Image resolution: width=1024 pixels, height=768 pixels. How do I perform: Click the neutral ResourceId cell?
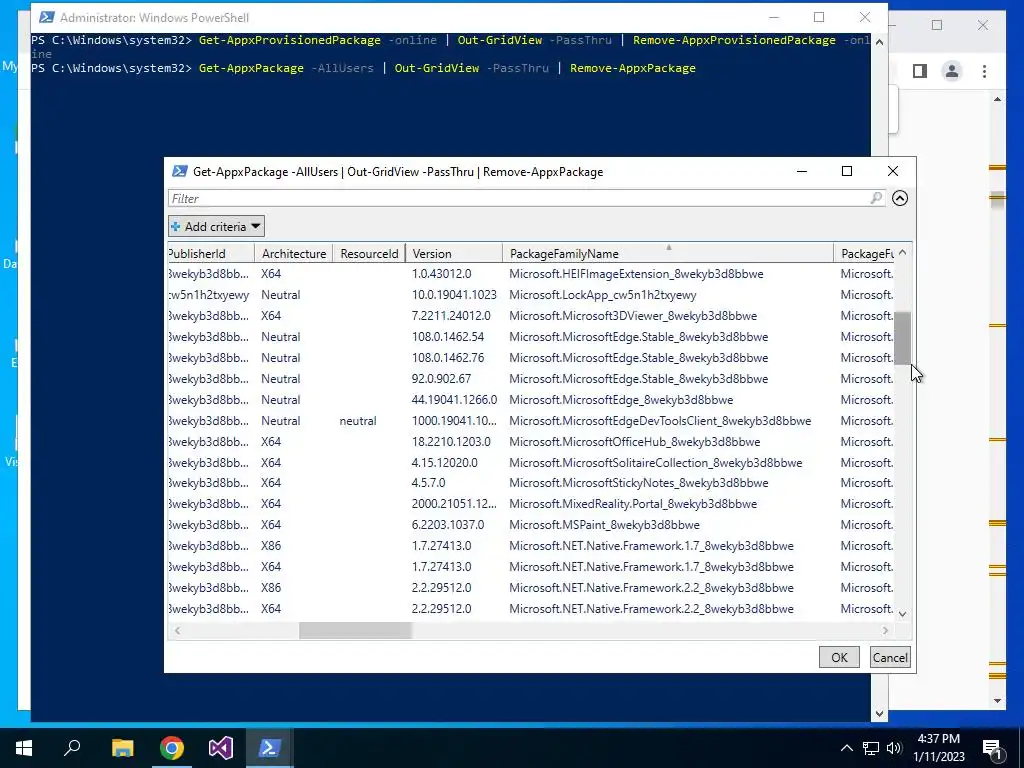point(358,421)
